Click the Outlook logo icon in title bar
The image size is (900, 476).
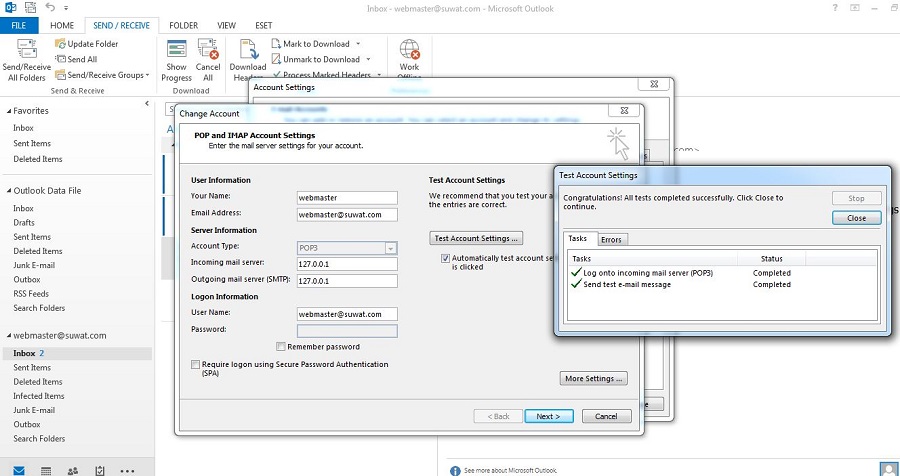[x=10, y=7]
